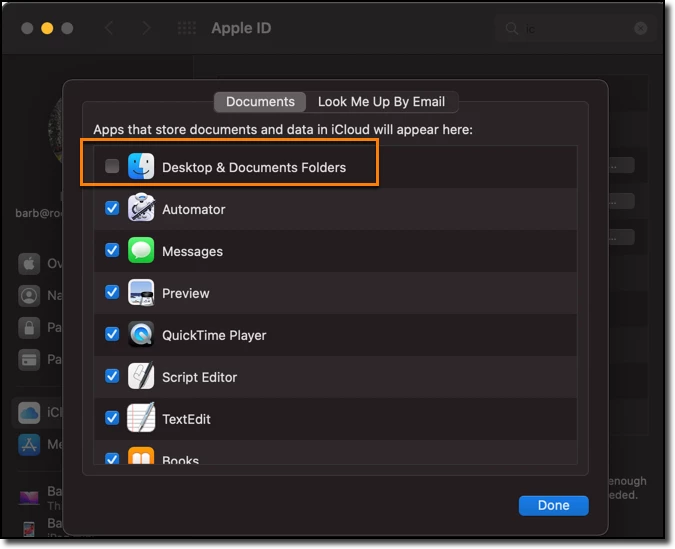Click the Finder icon in the list
The height and width of the screenshot is (549, 675).
pos(141,166)
